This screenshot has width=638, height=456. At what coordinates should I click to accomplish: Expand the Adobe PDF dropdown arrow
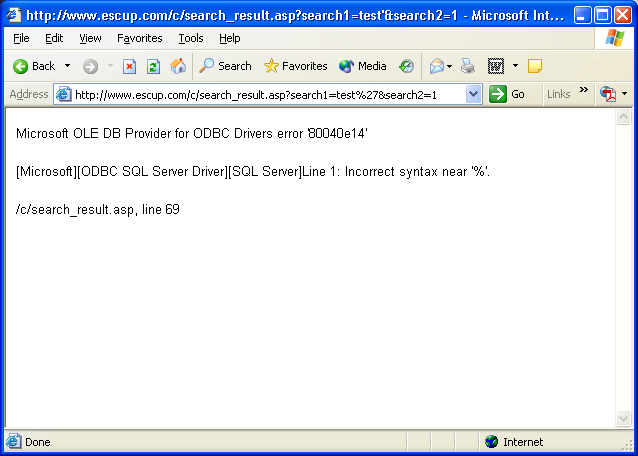pos(625,94)
